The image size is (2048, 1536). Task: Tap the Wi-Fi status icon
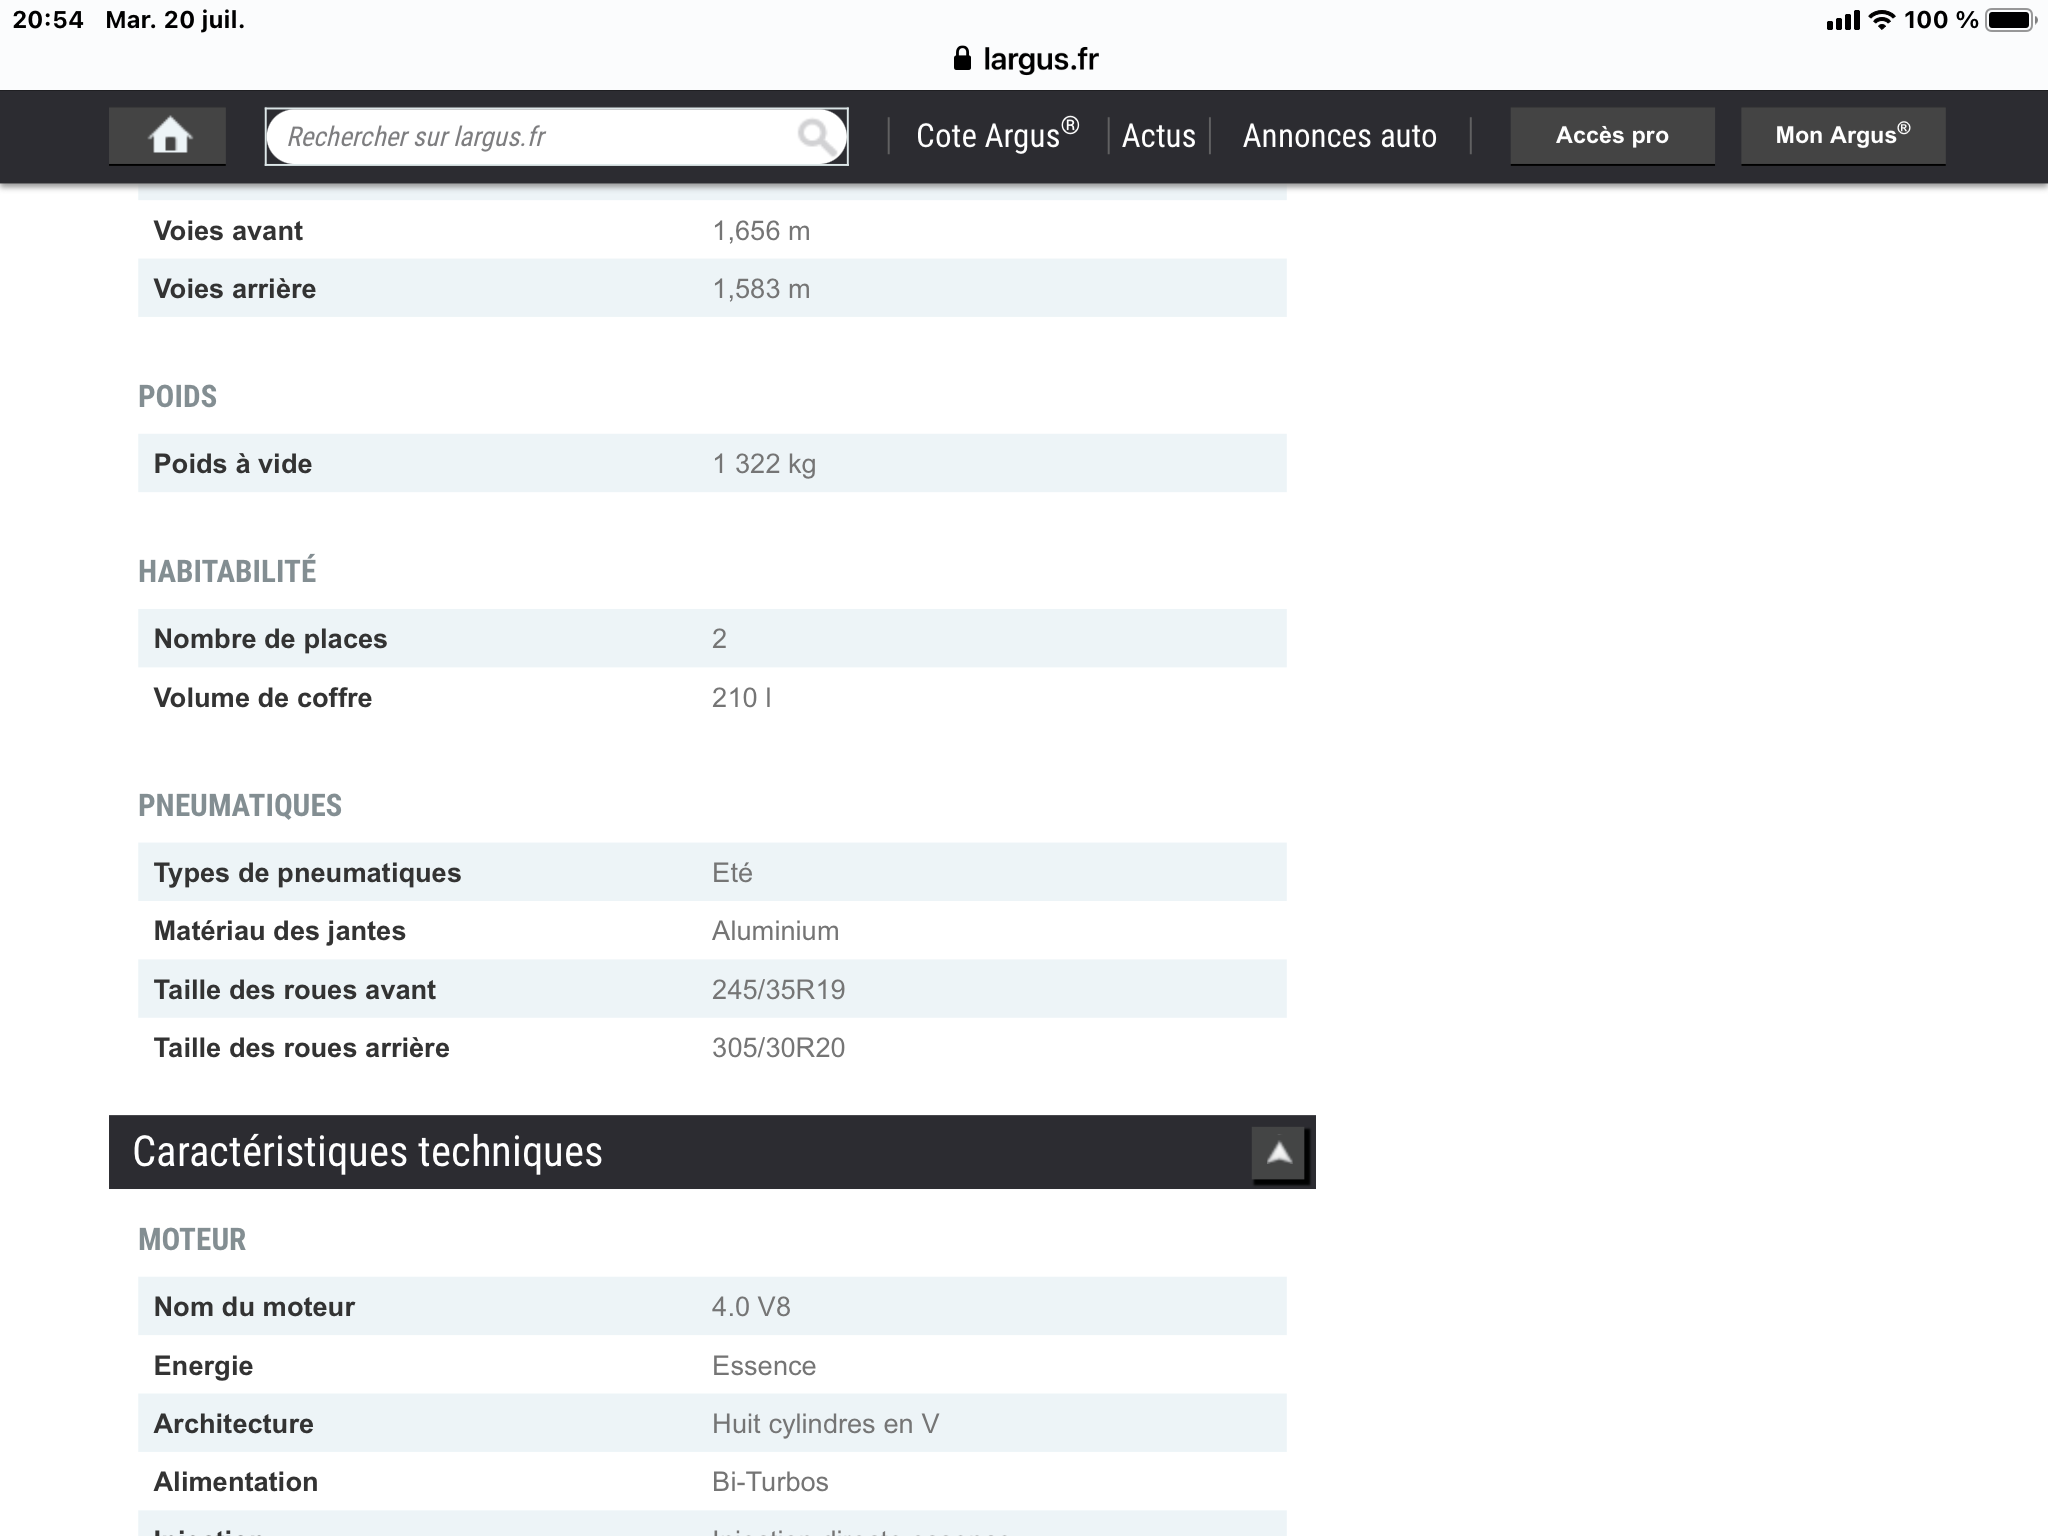[1881, 20]
